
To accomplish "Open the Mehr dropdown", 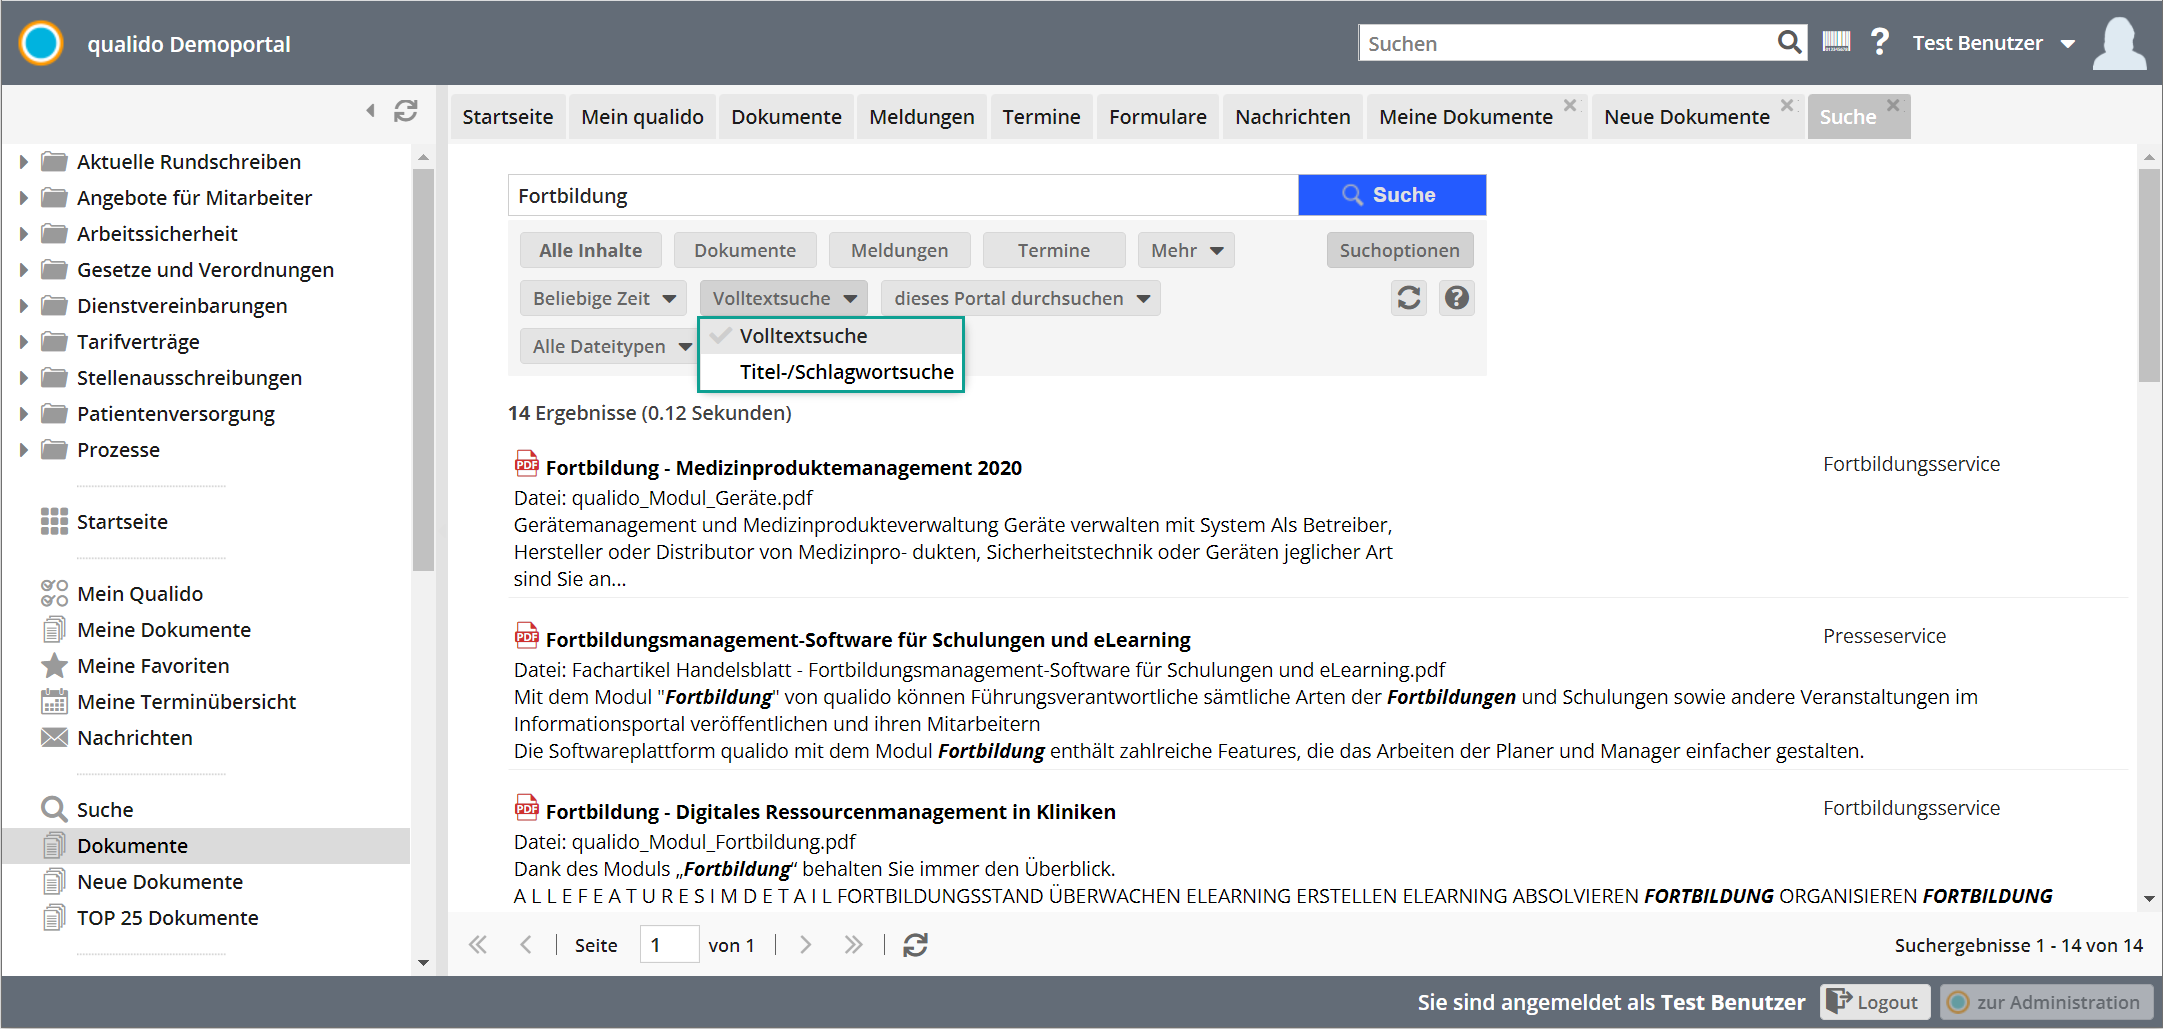I will [x=1186, y=250].
